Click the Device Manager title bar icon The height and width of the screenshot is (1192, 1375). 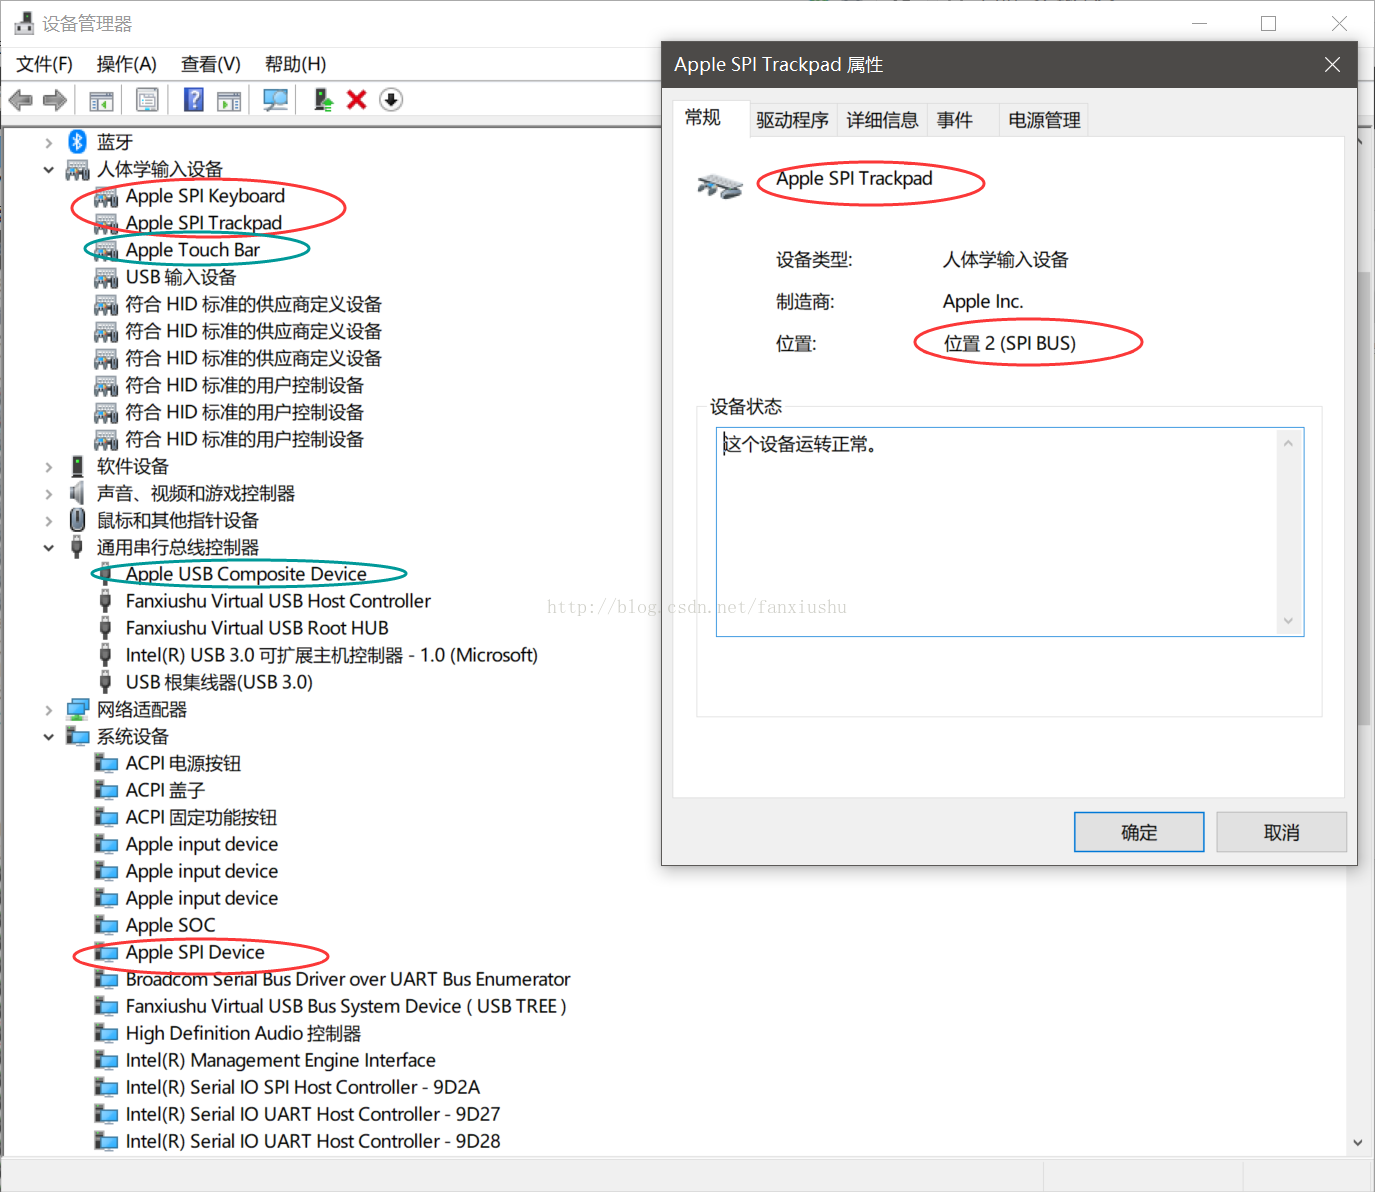click(24, 23)
